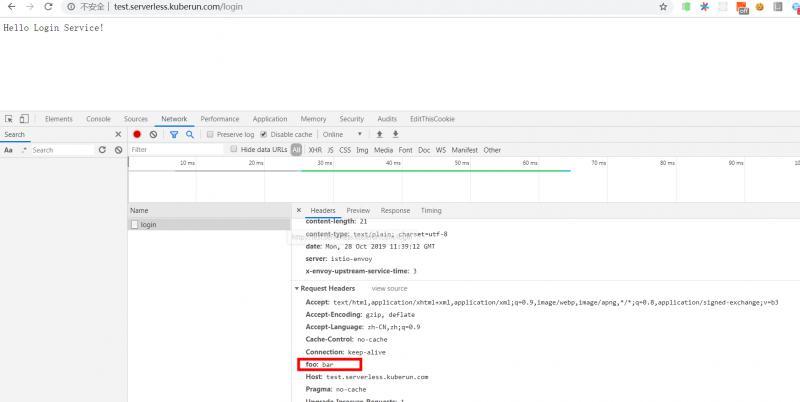800x402 pixels.
Task: Toggle the network filter funnel icon
Action: click(174, 134)
